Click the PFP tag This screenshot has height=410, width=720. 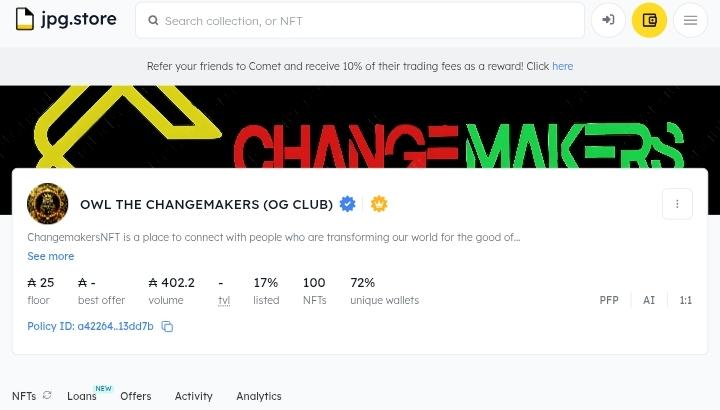(609, 300)
